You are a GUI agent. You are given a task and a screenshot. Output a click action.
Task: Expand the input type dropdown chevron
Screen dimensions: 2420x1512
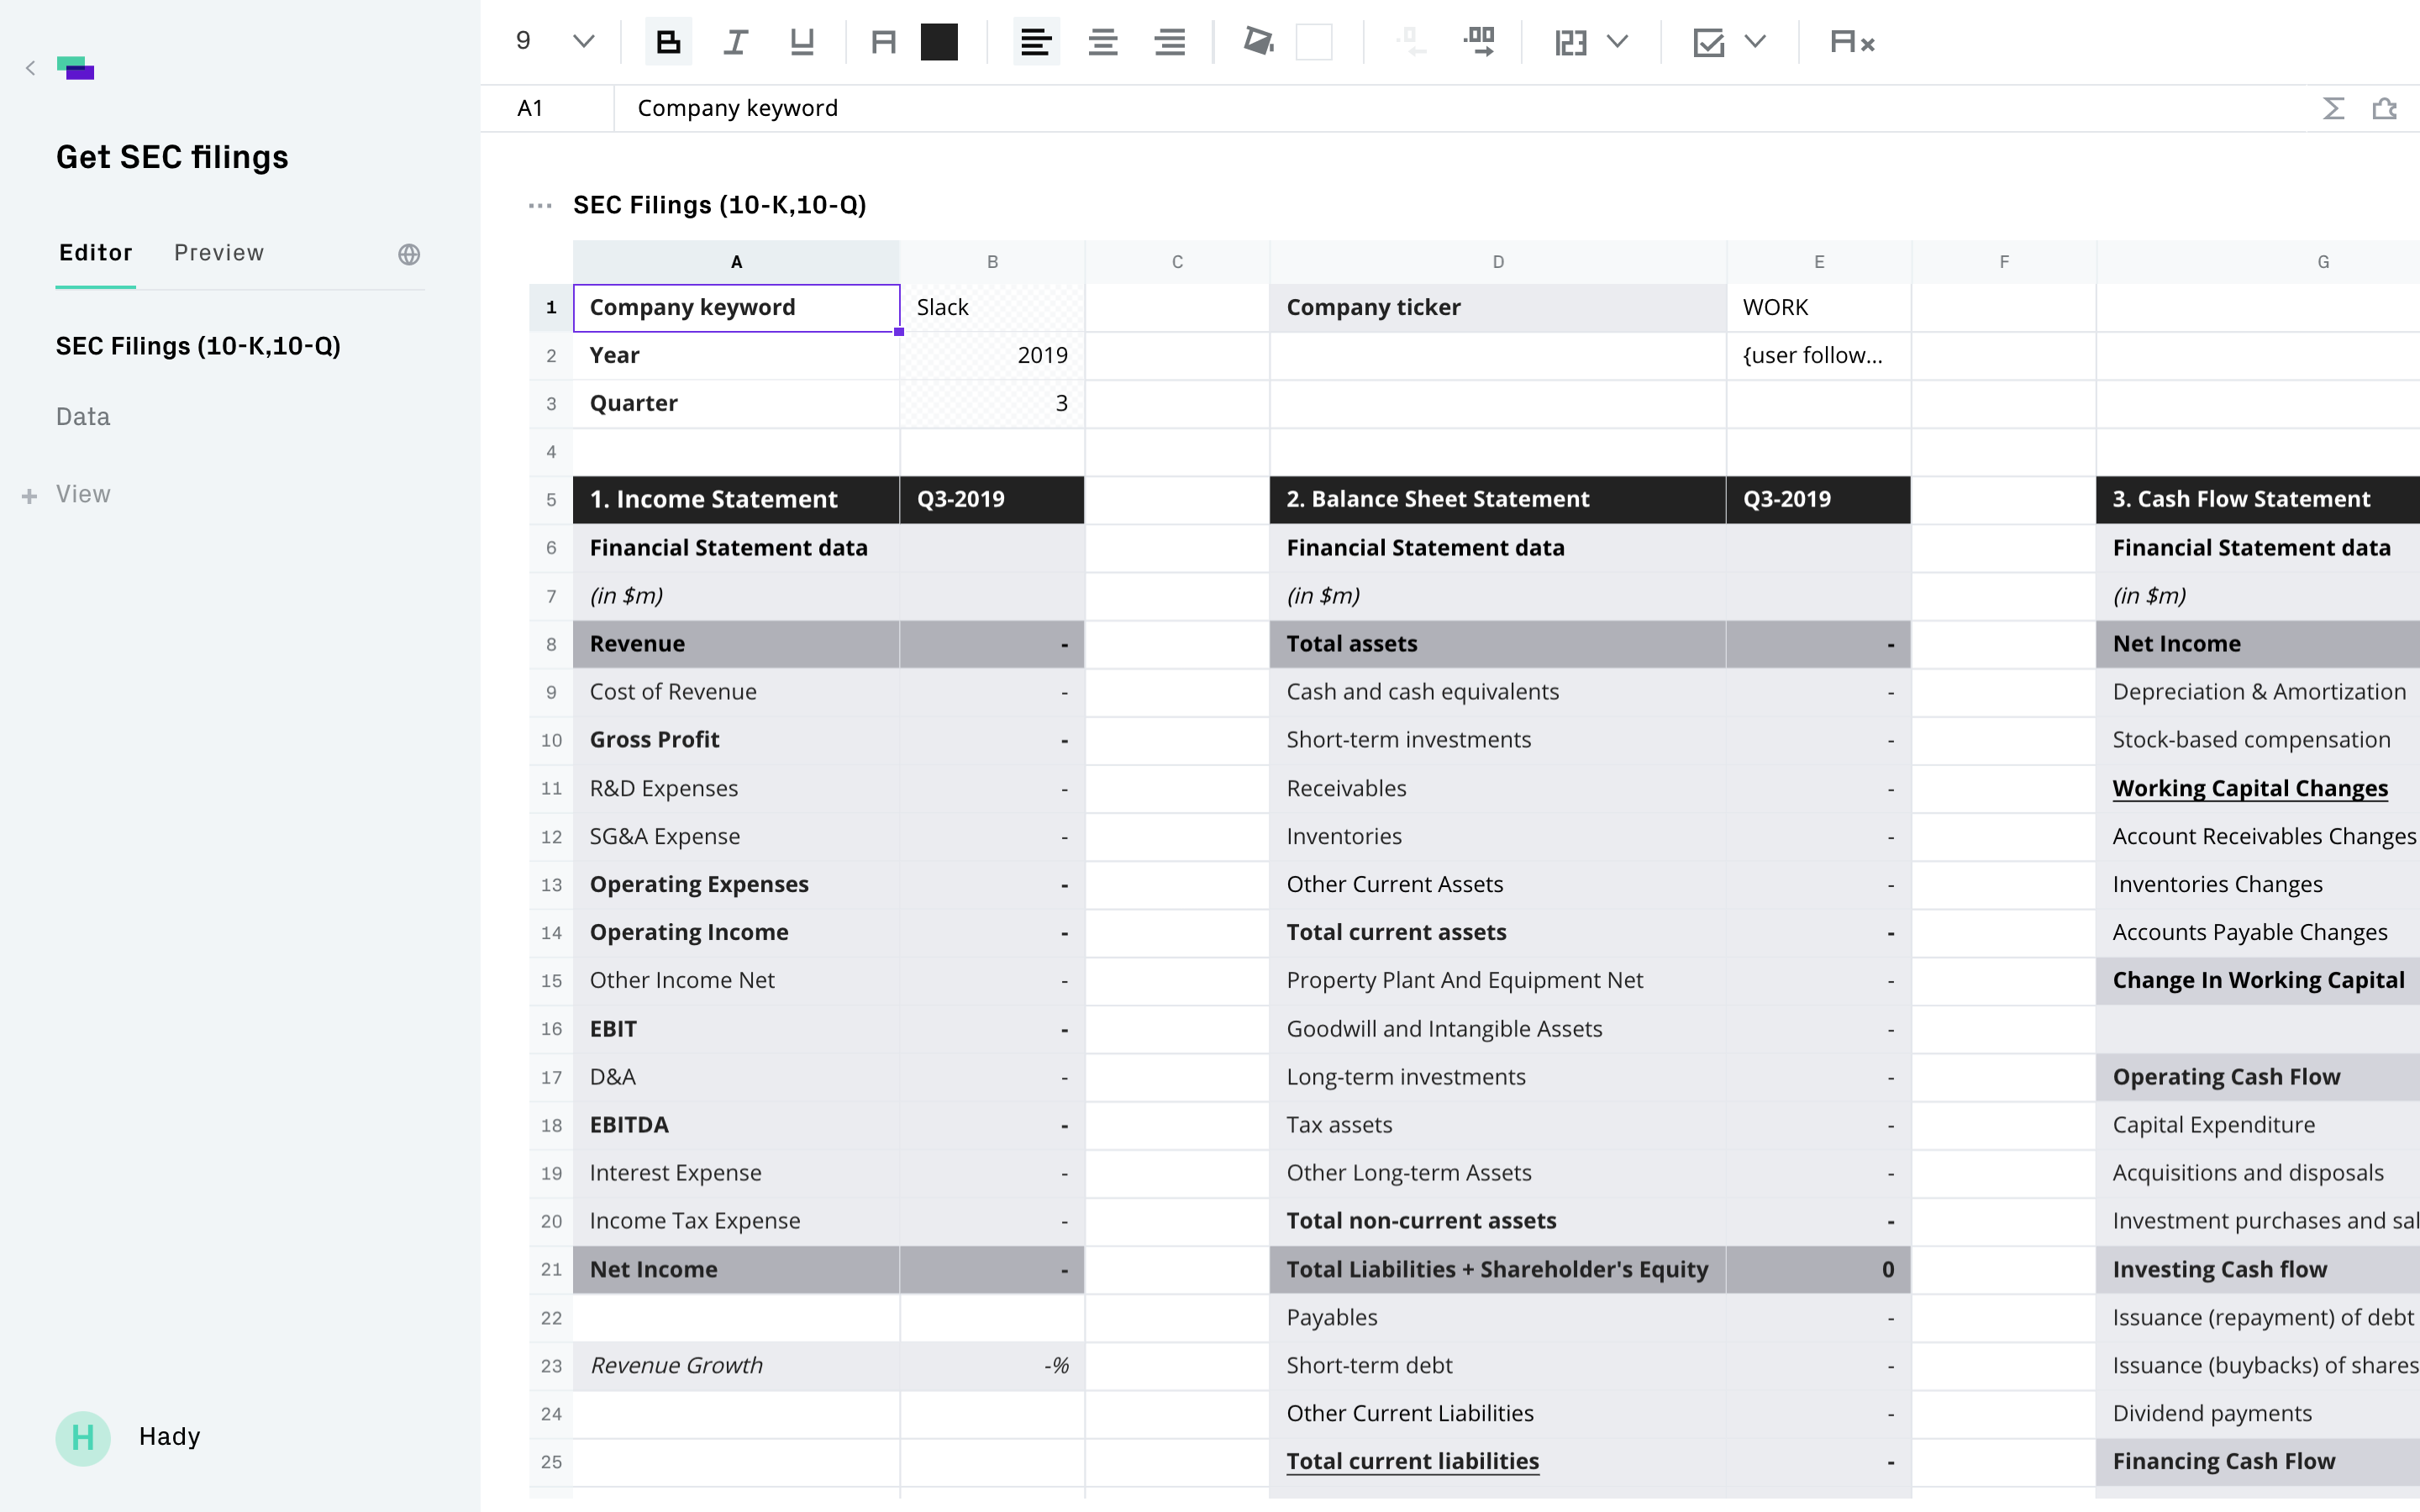(x=1755, y=42)
